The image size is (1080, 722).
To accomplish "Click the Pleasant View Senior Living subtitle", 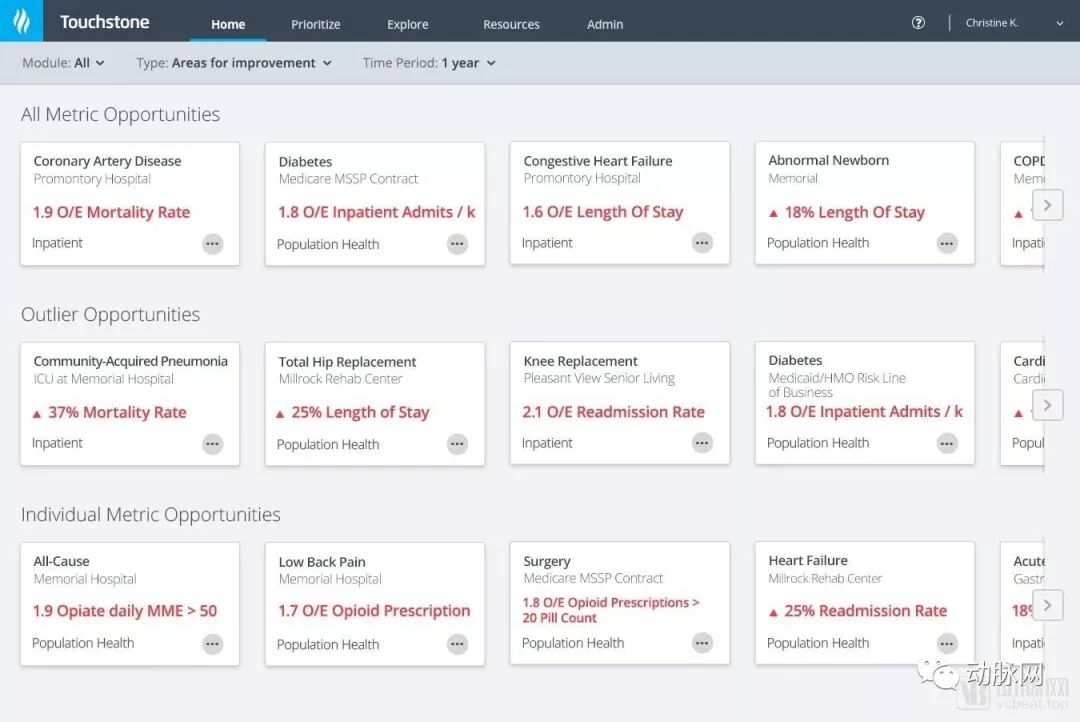I will 599,378.
